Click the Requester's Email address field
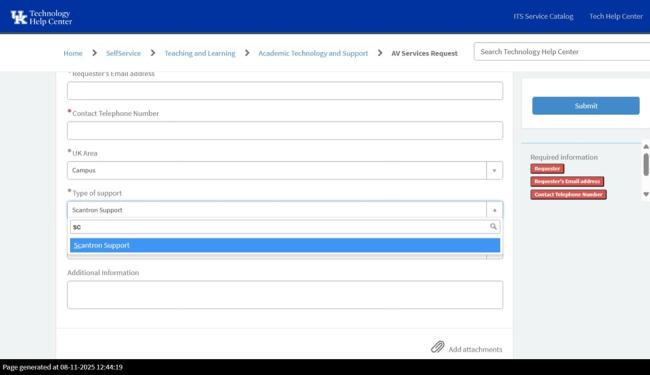Screen dimensions: 650x375 tap(285, 91)
